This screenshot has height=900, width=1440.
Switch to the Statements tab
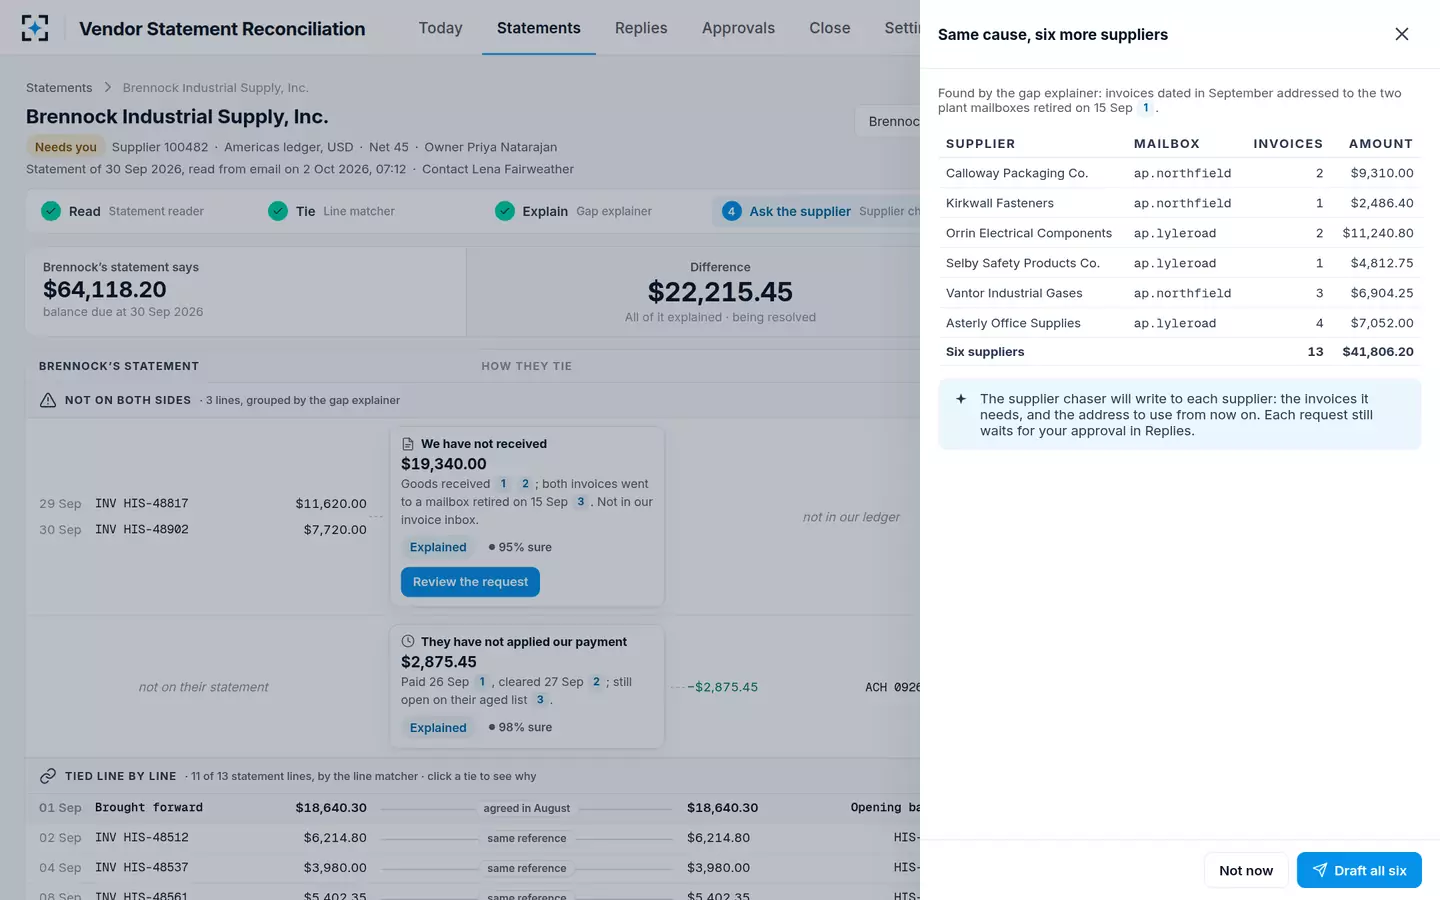coord(539,28)
